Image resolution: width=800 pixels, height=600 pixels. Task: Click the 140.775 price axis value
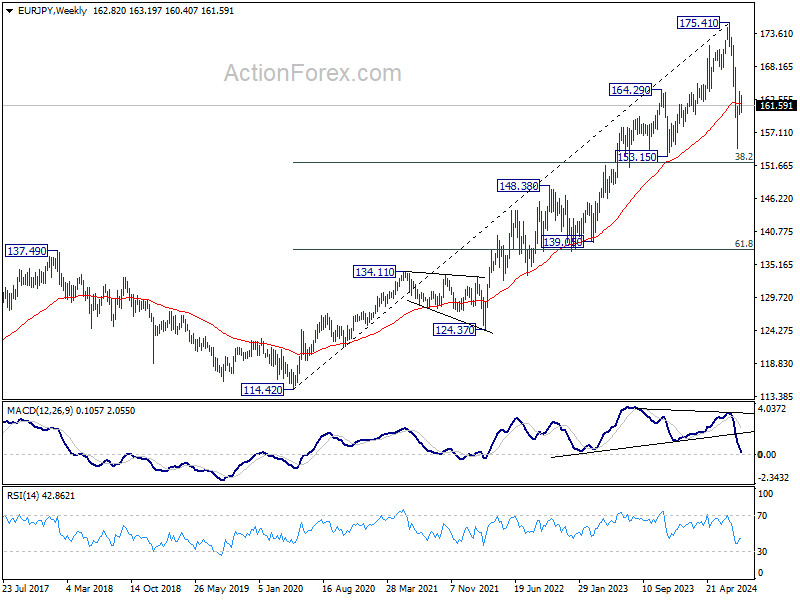[x=777, y=232]
